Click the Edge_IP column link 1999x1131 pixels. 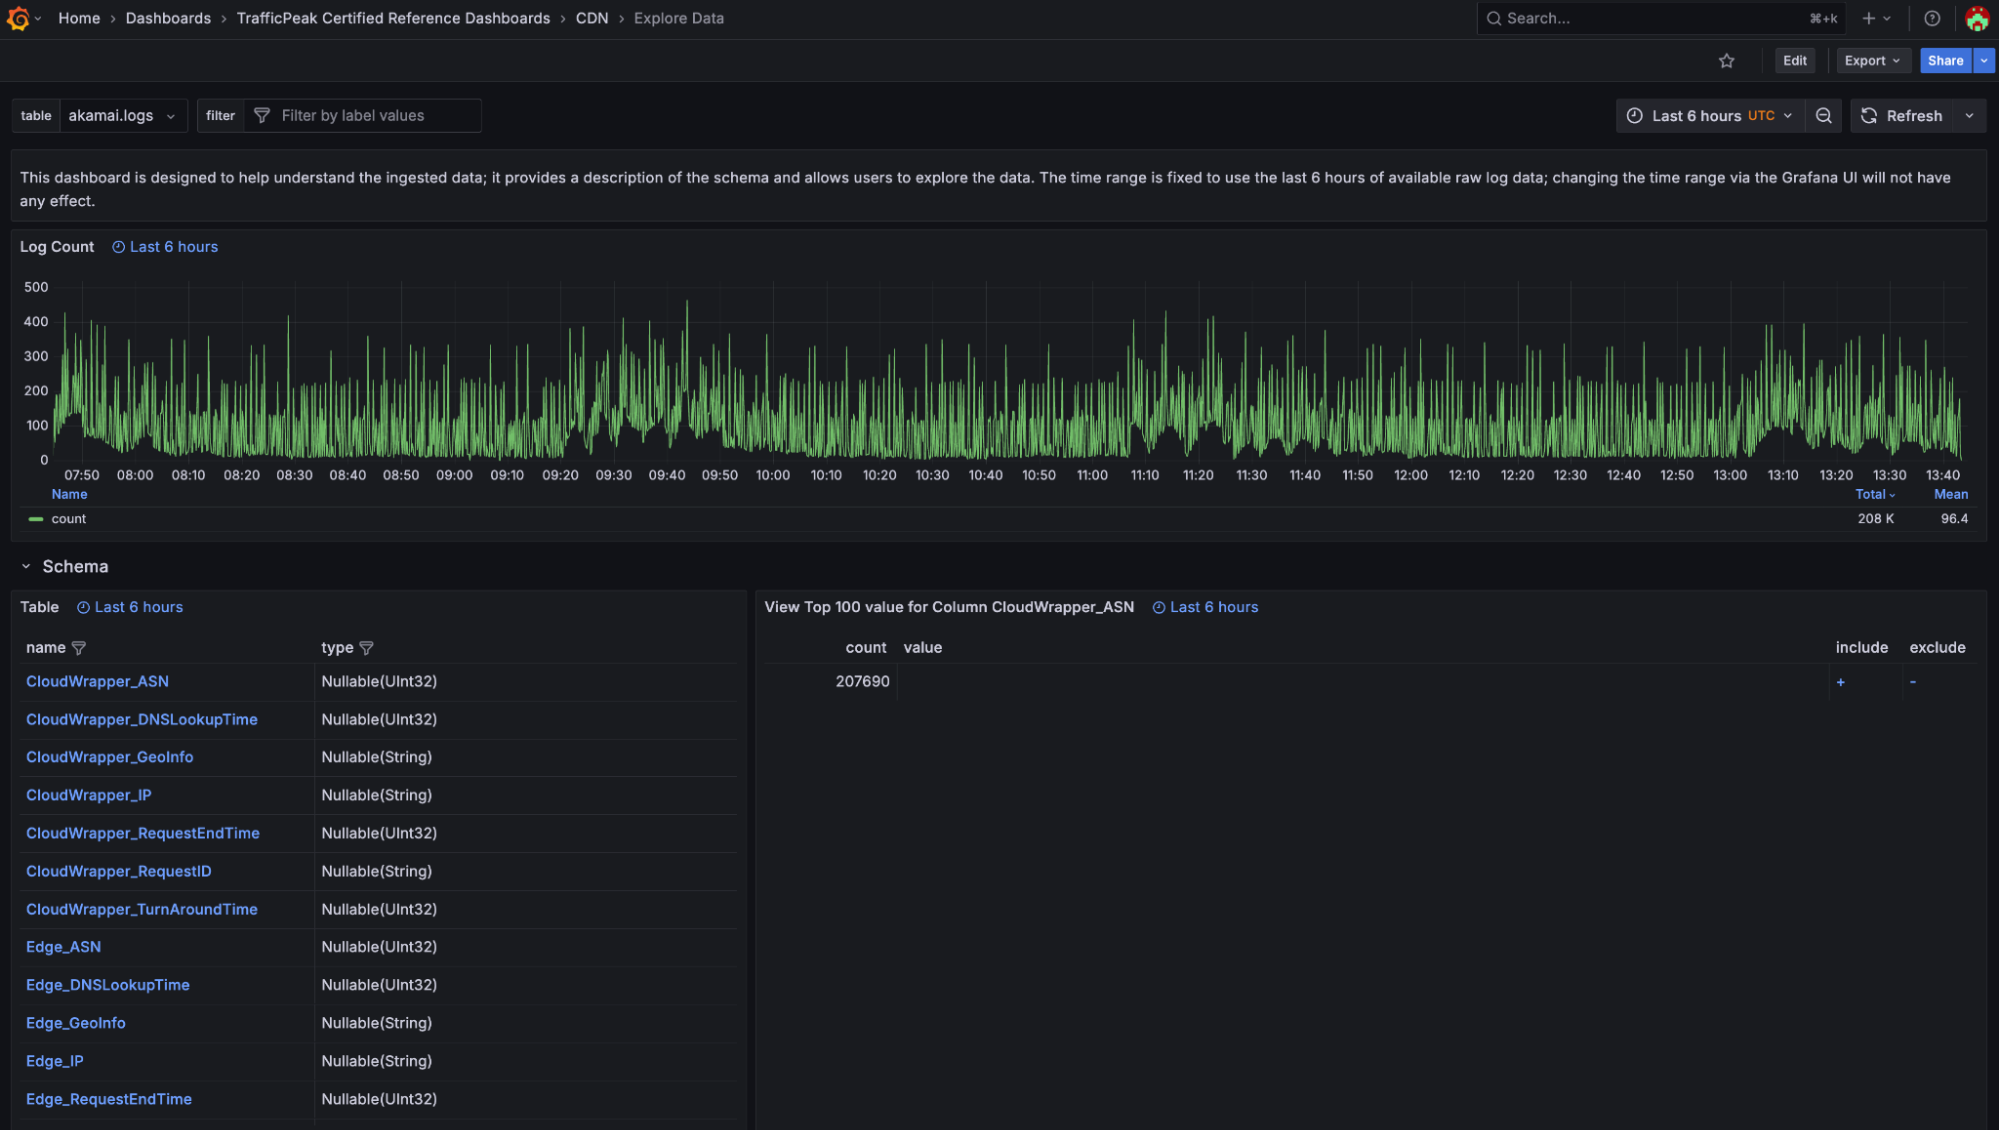[55, 1061]
